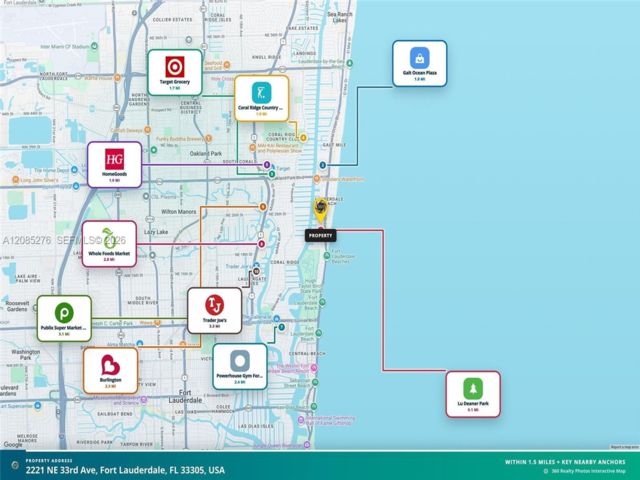Click the black PROPERTY label
Viewport: 640px width, 480px height.
tap(320, 236)
